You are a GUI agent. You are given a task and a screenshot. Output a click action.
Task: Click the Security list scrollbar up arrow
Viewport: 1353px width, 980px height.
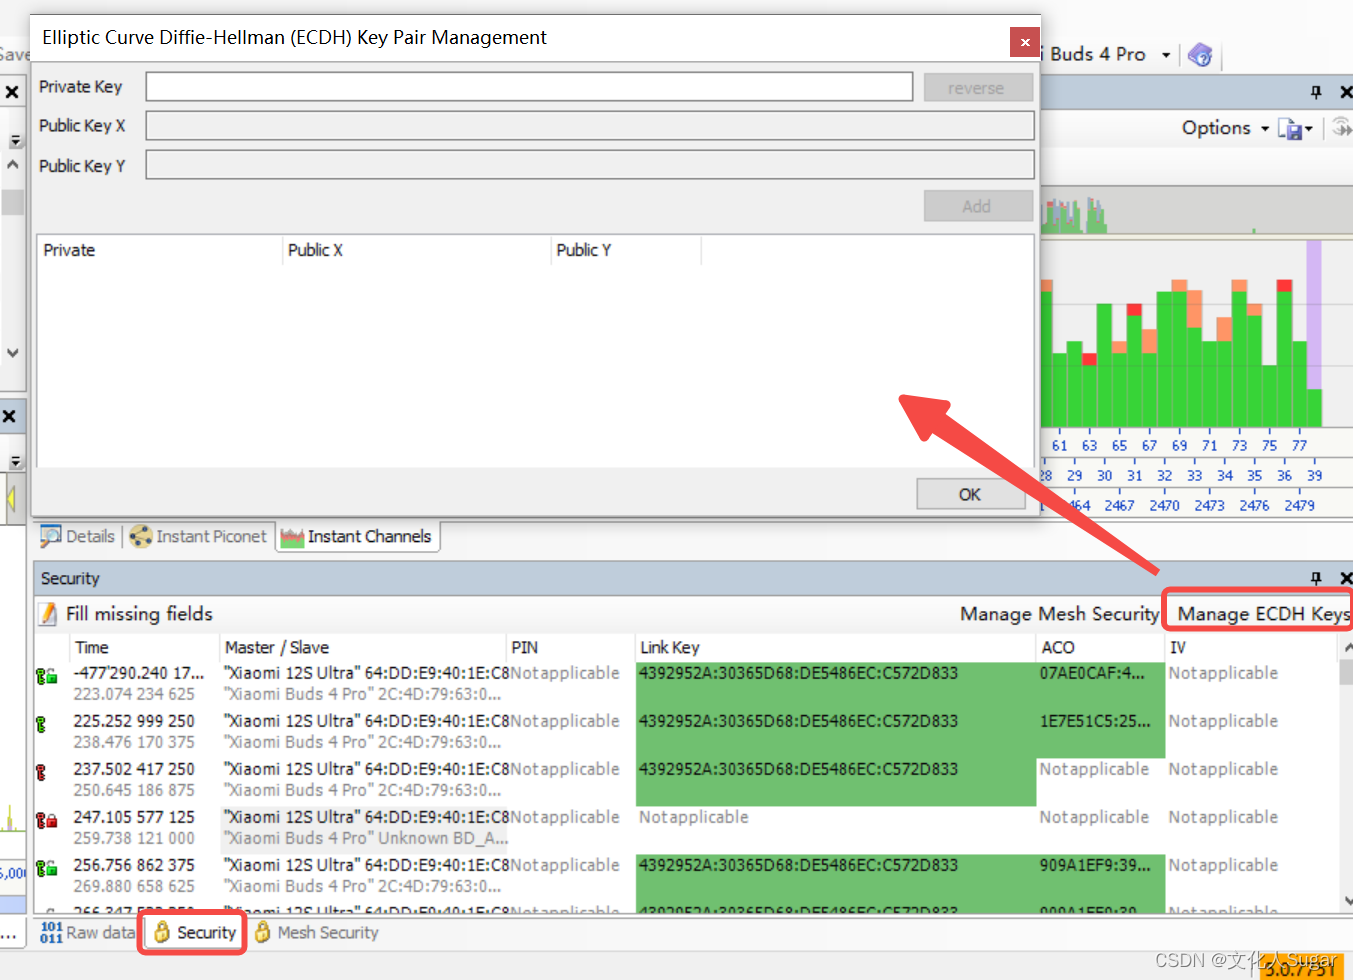click(1346, 648)
